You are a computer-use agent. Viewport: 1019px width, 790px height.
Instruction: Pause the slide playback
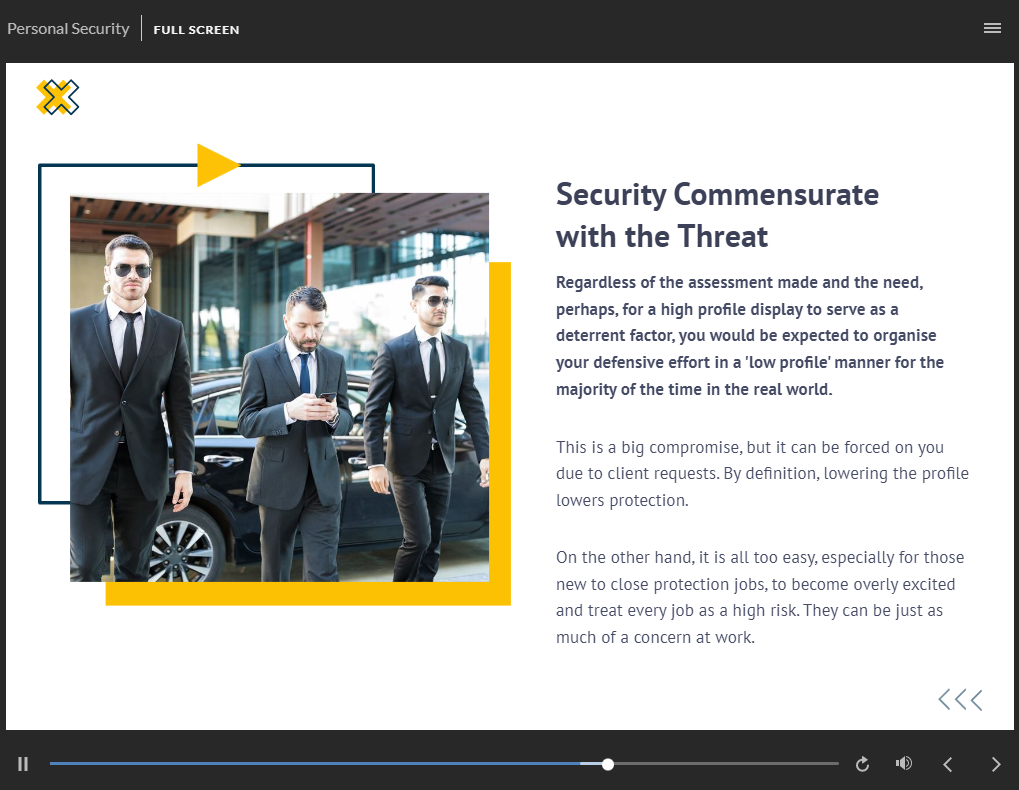point(23,764)
